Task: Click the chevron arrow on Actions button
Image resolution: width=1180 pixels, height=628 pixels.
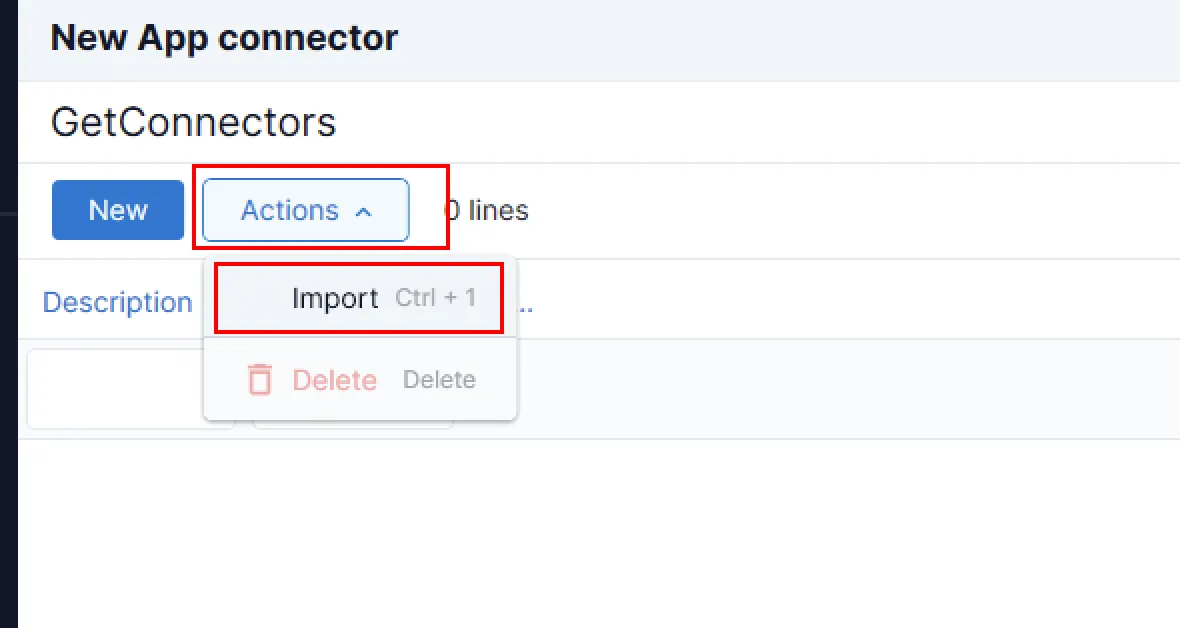Action: (364, 212)
